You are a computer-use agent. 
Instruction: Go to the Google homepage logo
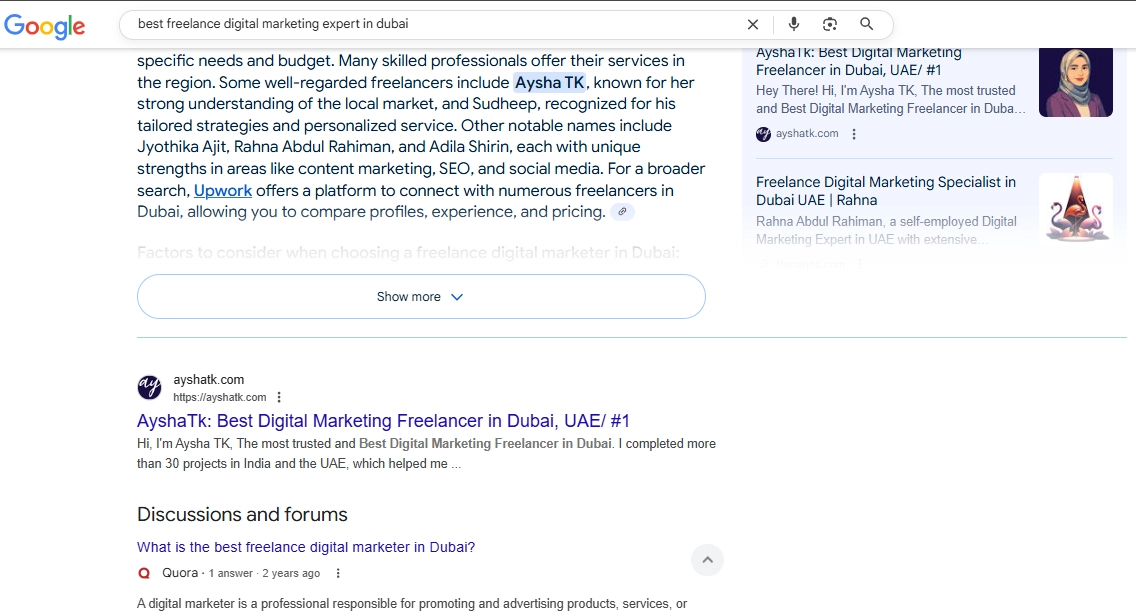point(45,26)
